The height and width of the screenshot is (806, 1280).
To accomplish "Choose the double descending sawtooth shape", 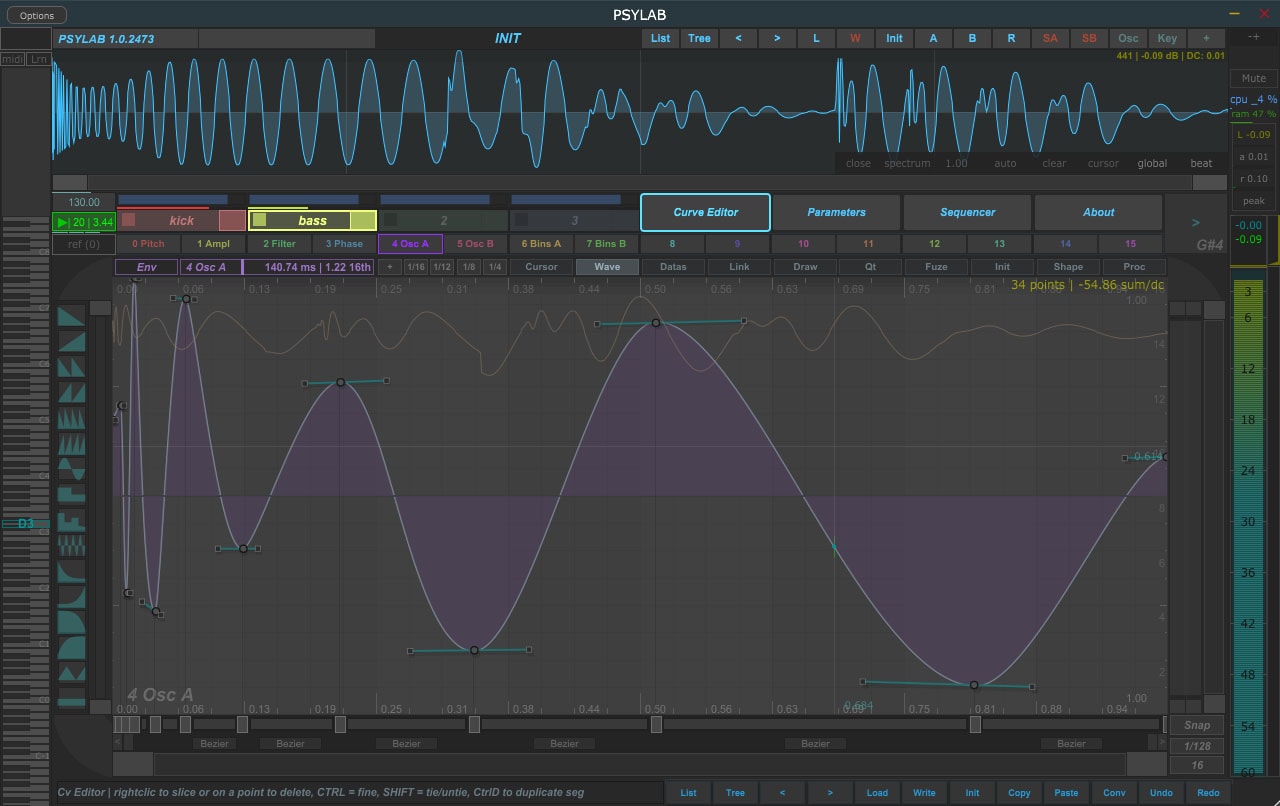I will [71, 369].
